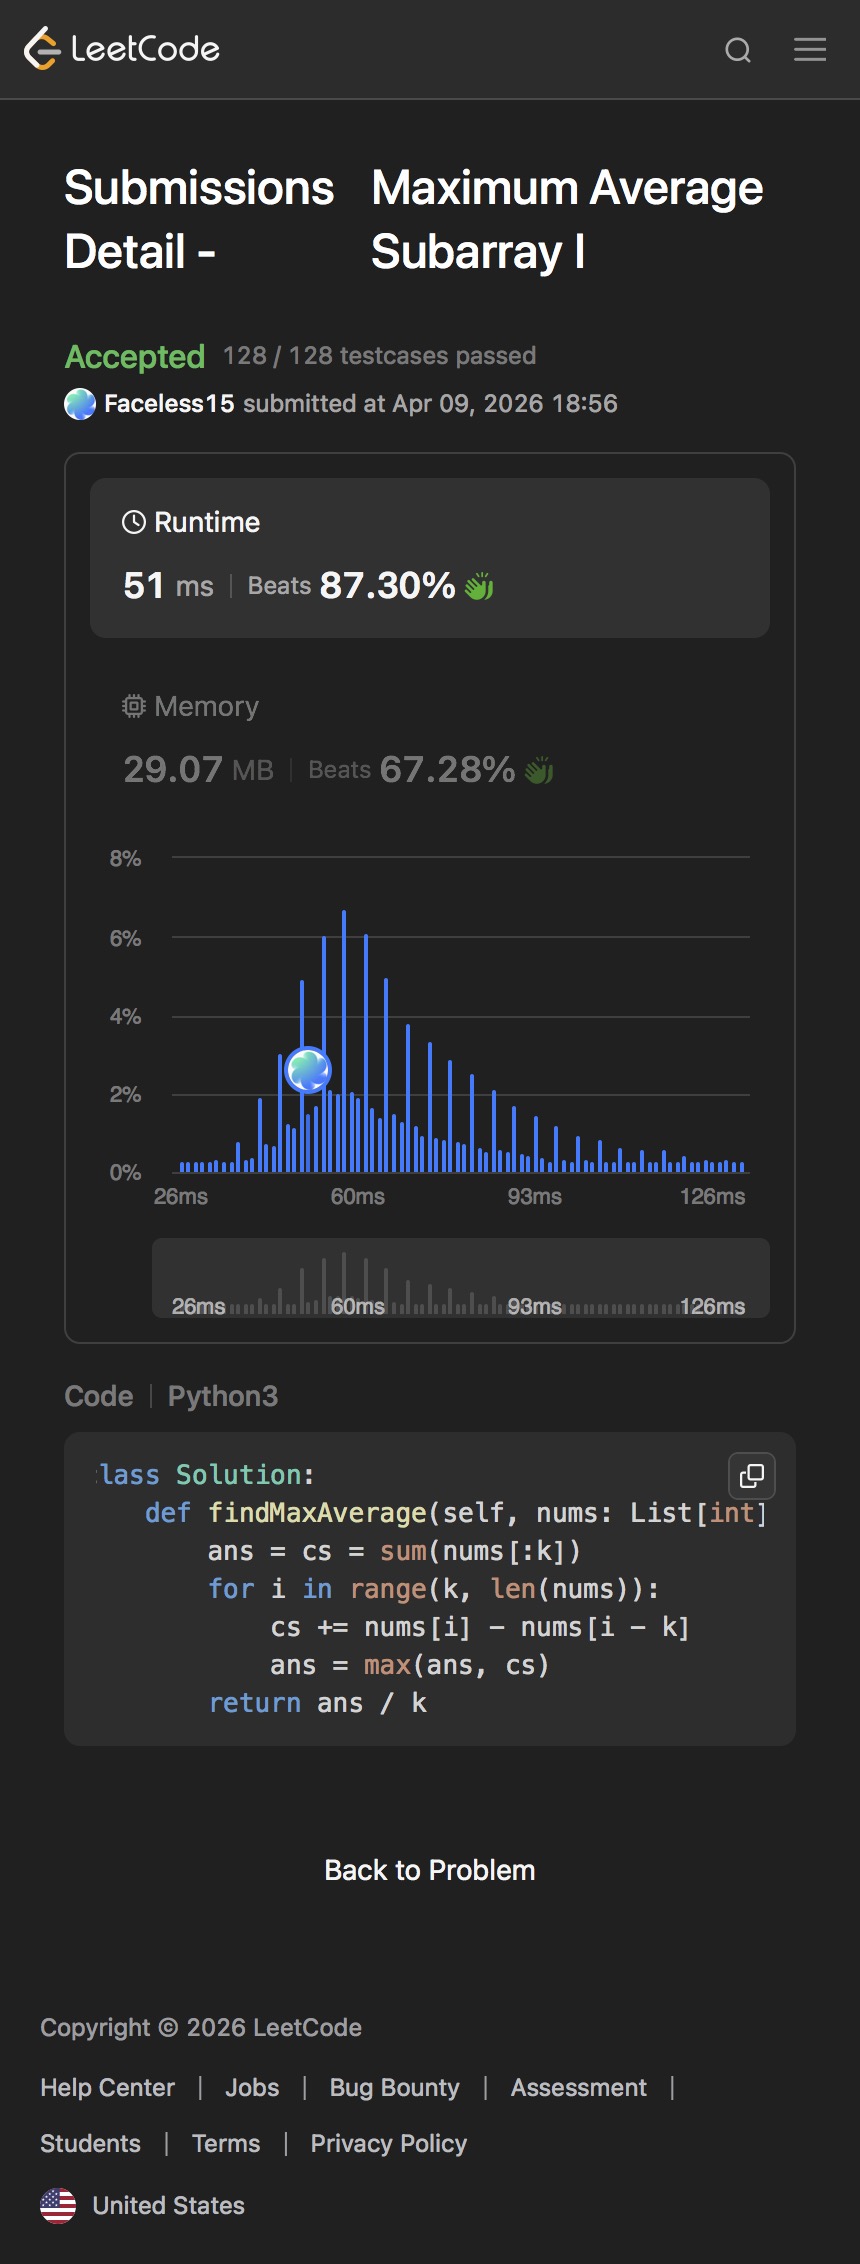Click the Memory chip icon
Image resolution: width=860 pixels, height=2264 pixels.
coord(134,707)
